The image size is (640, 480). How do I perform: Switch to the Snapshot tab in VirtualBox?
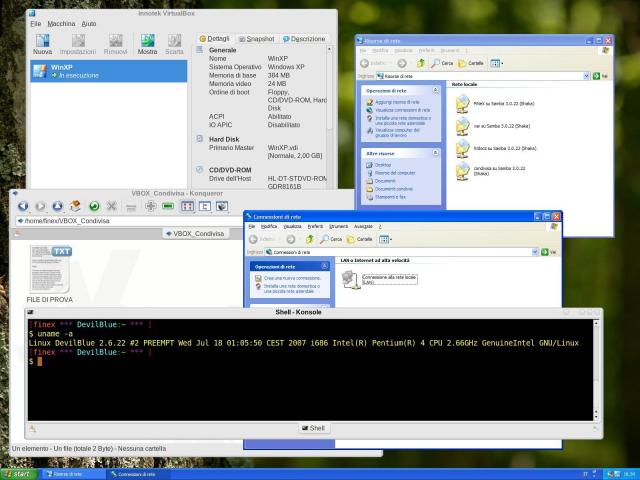pyautogui.click(x=257, y=39)
